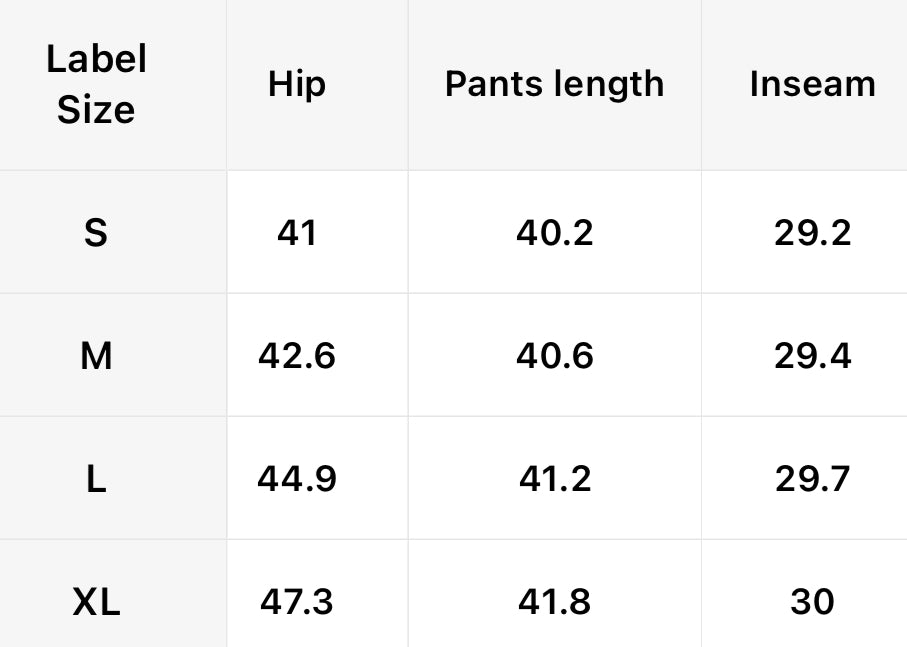Click hip value 41 for size S
Image resolution: width=907 pixels, height=647 pixels.
297,233
